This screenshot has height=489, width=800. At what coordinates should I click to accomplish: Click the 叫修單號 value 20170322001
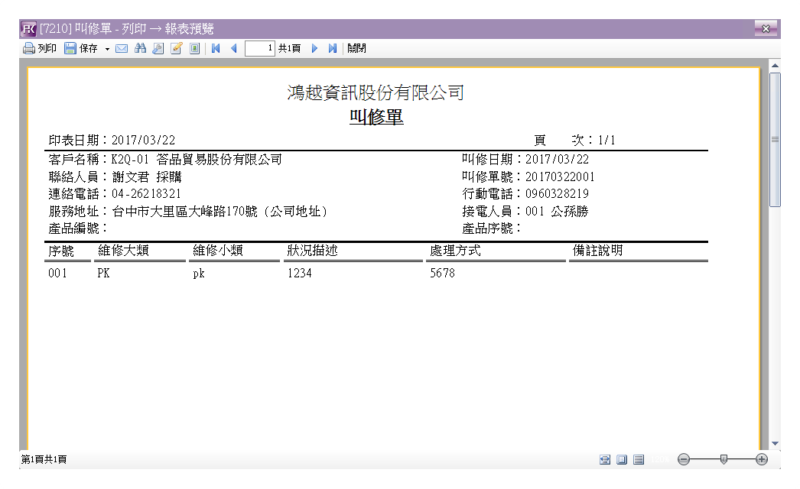click(560, 177)
